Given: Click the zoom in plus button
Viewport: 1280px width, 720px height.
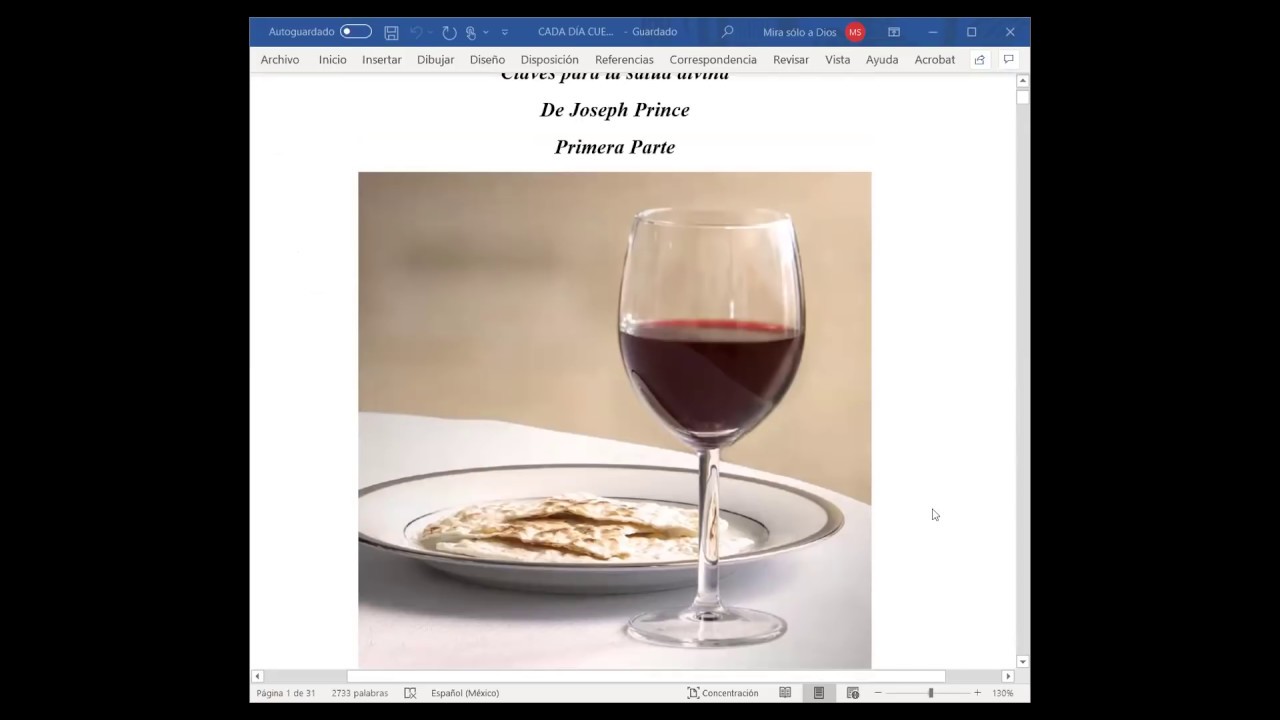Looking at the screenshot, I should coord(977,693).
